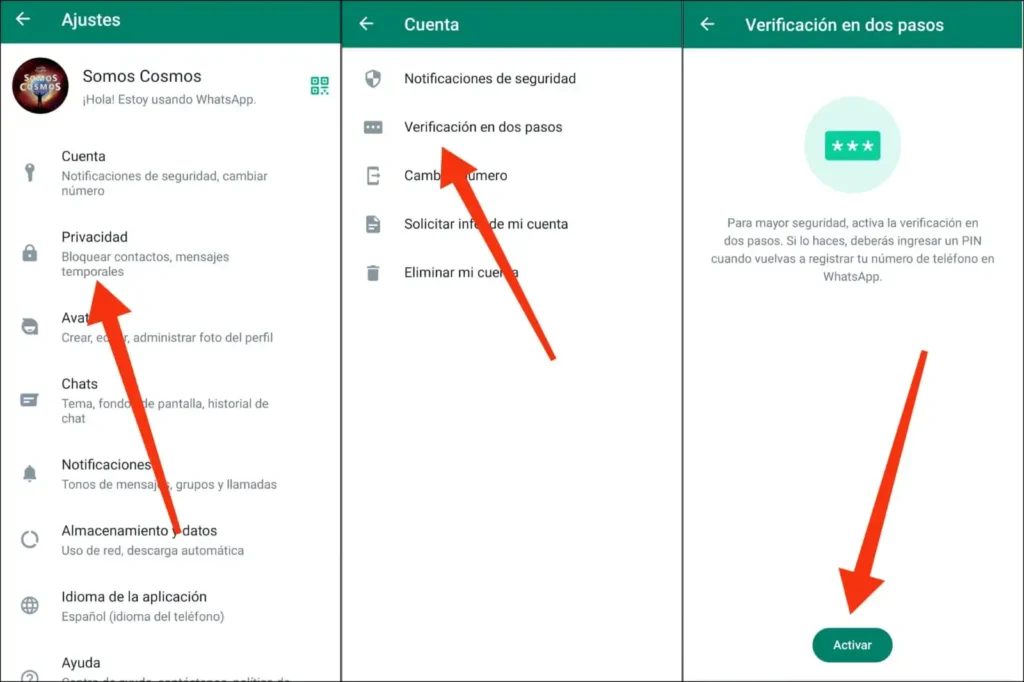
Task: Click the key icon beside Cuenta
Action: [x=29, y=172]
